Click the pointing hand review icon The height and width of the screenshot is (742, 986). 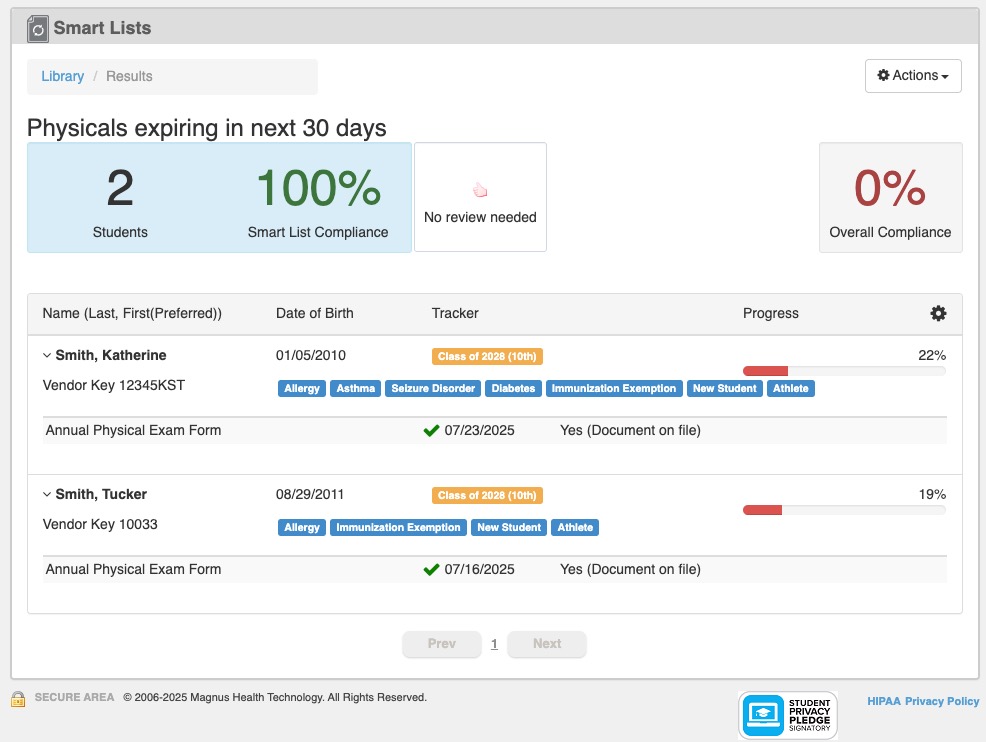(480, 189)
